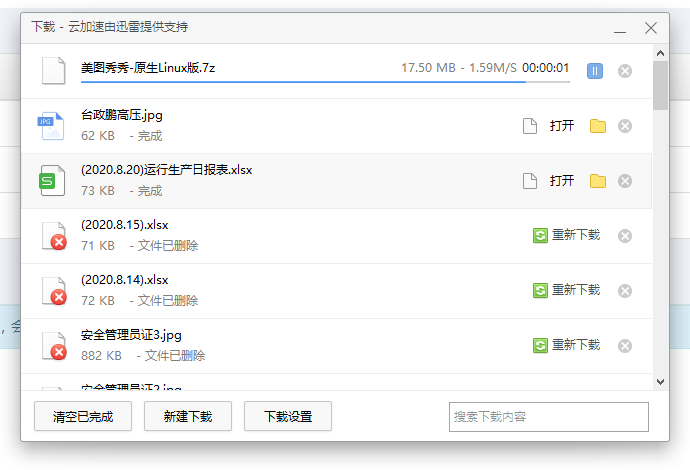Remove (2020.8.14).xlsx from the list
Viewport: 690px width, 470px height.
click(624, 291)
